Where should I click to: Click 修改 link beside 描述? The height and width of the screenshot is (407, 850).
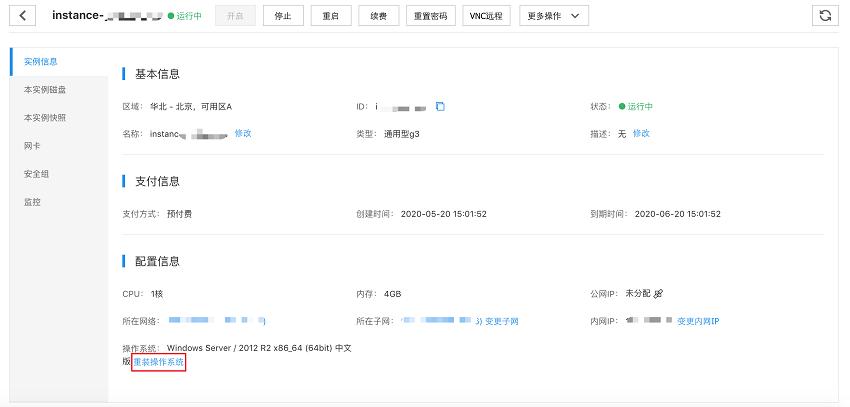click(641, 133)
